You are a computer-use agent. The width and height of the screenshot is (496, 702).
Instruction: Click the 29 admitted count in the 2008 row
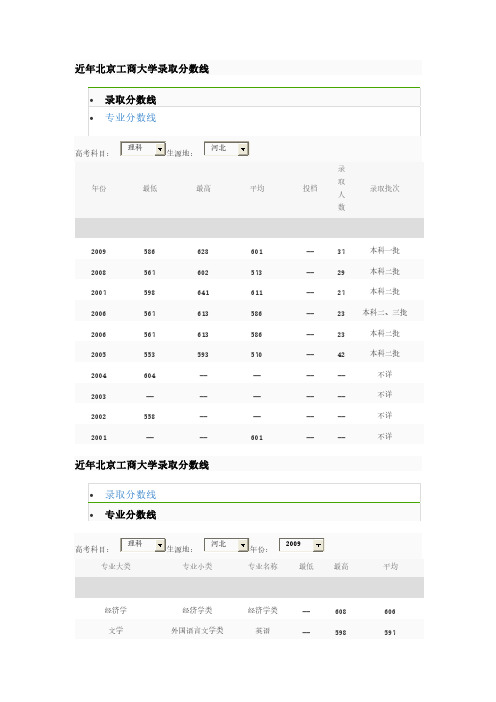pos(341,273)
